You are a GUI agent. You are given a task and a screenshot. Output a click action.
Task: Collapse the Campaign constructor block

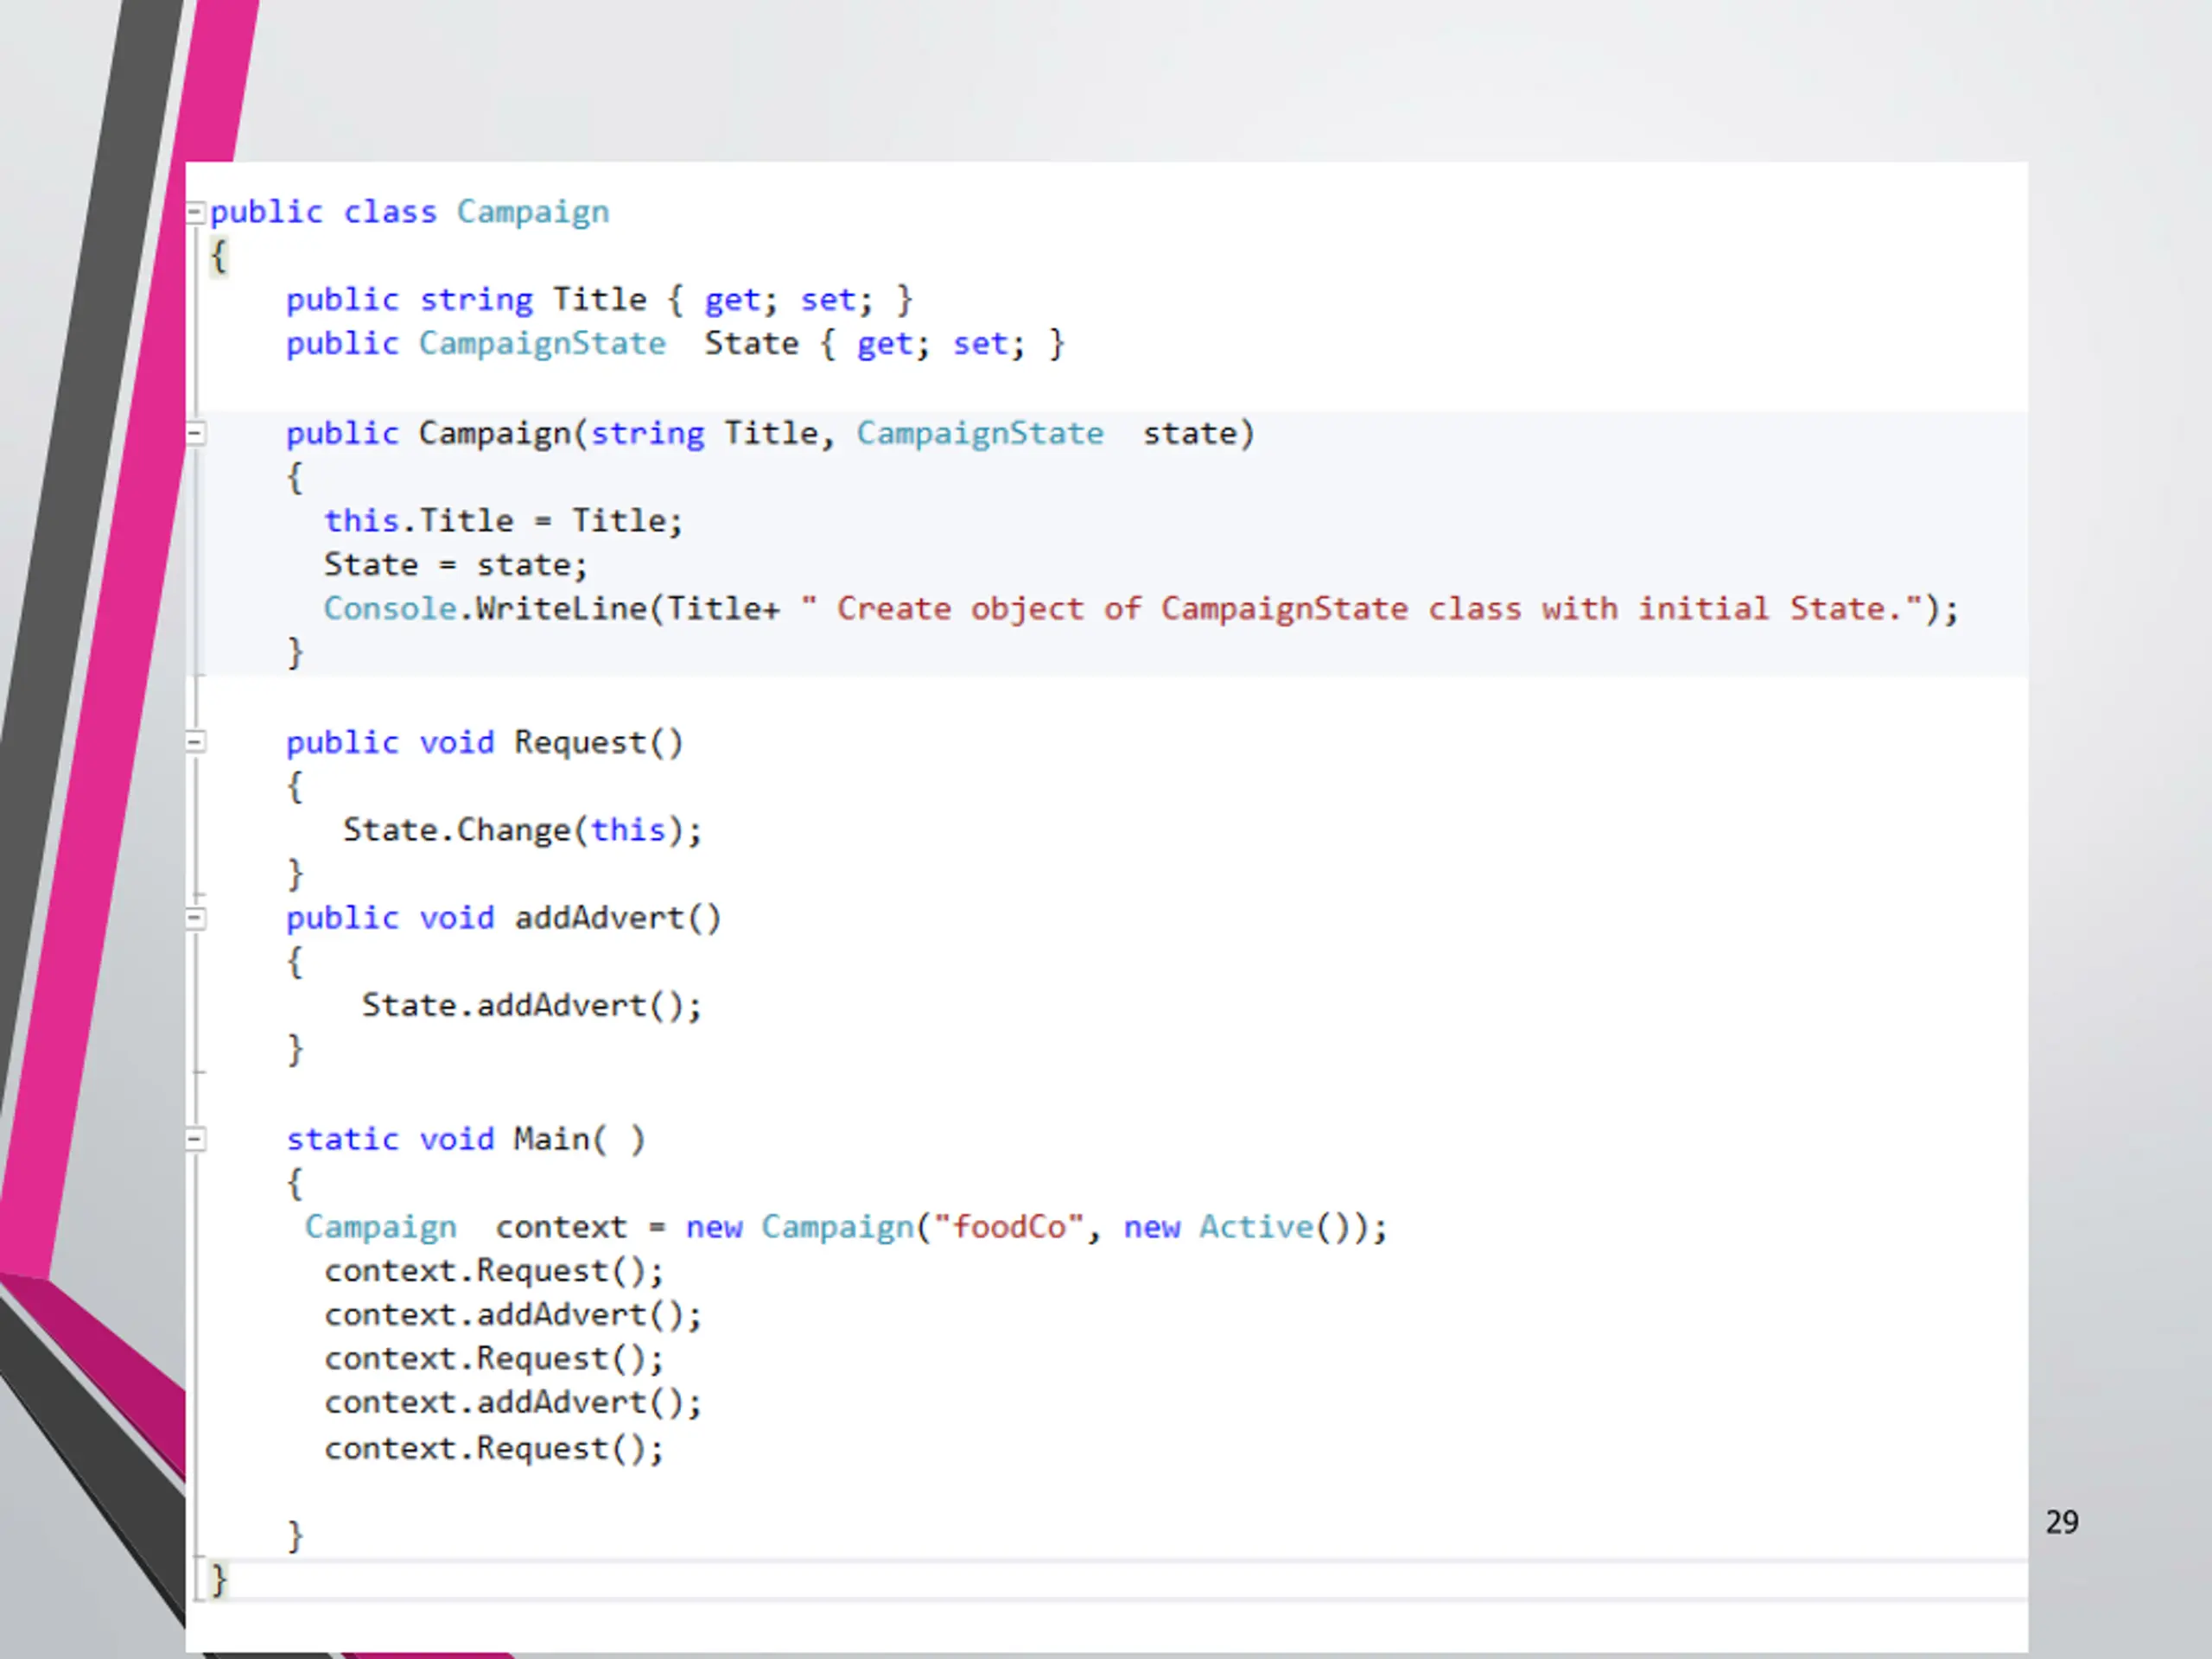[196, 434]
